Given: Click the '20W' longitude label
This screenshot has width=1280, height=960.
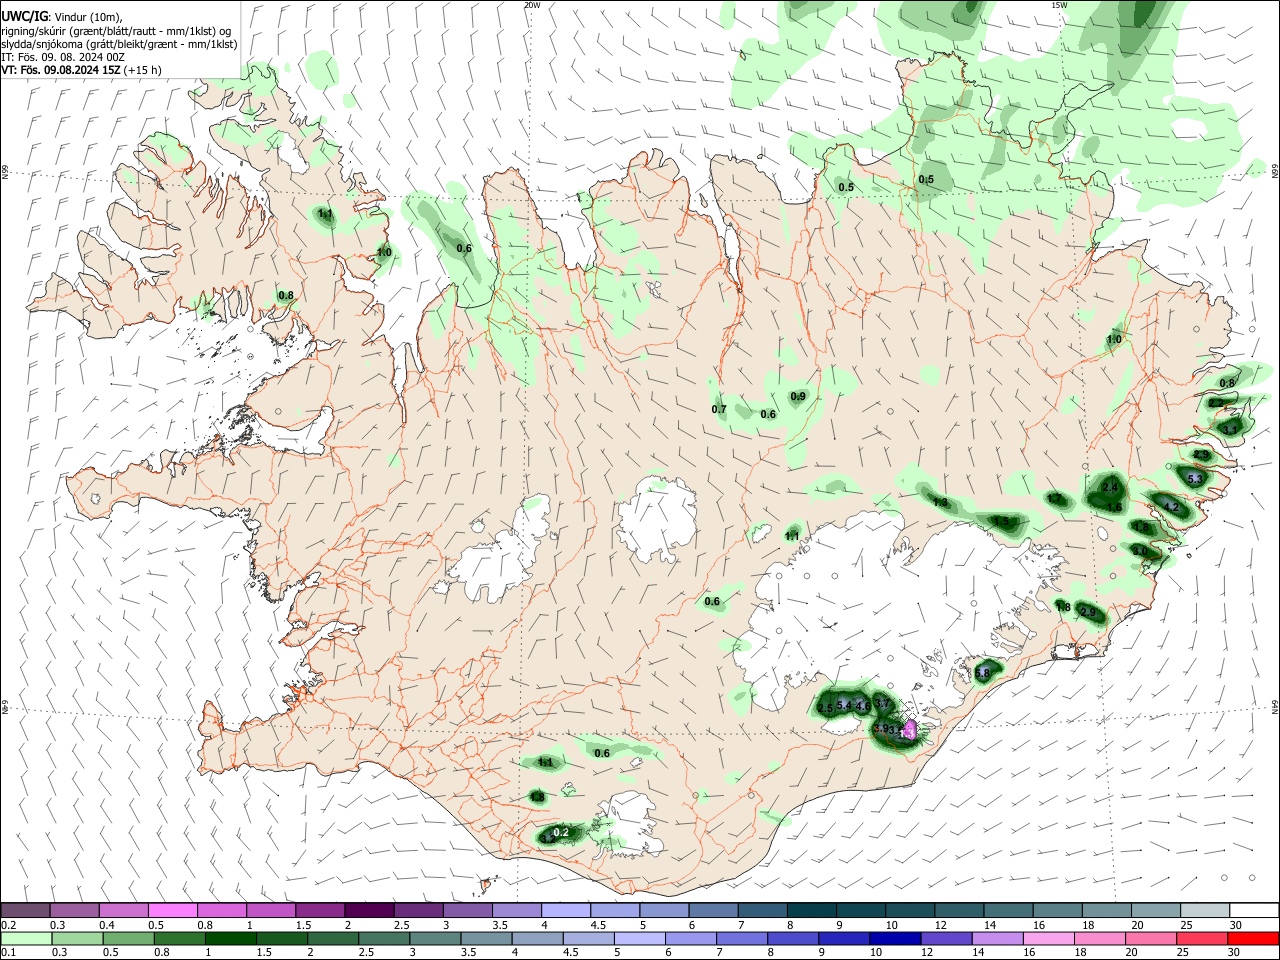Looking at the screenshot, I should [x=532, y=5].
